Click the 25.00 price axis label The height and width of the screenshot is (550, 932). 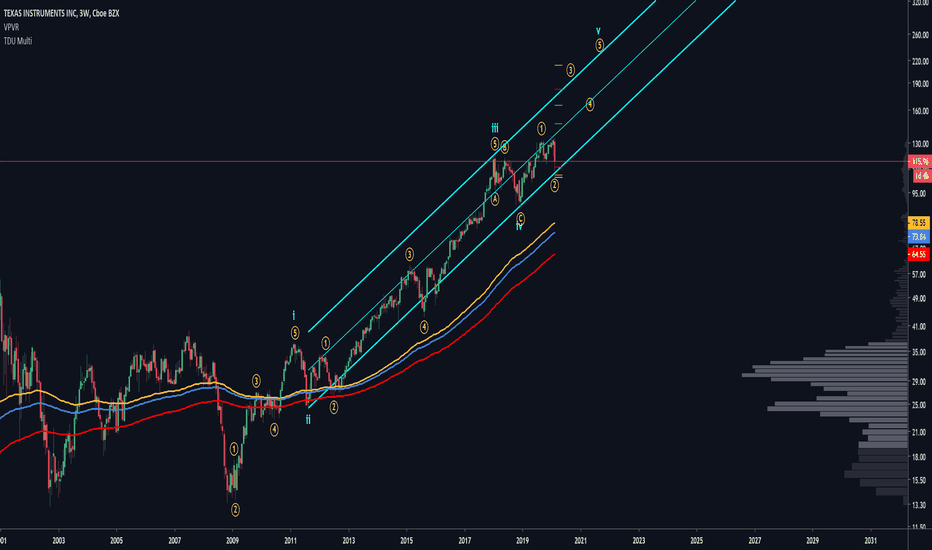click(920, 405)
